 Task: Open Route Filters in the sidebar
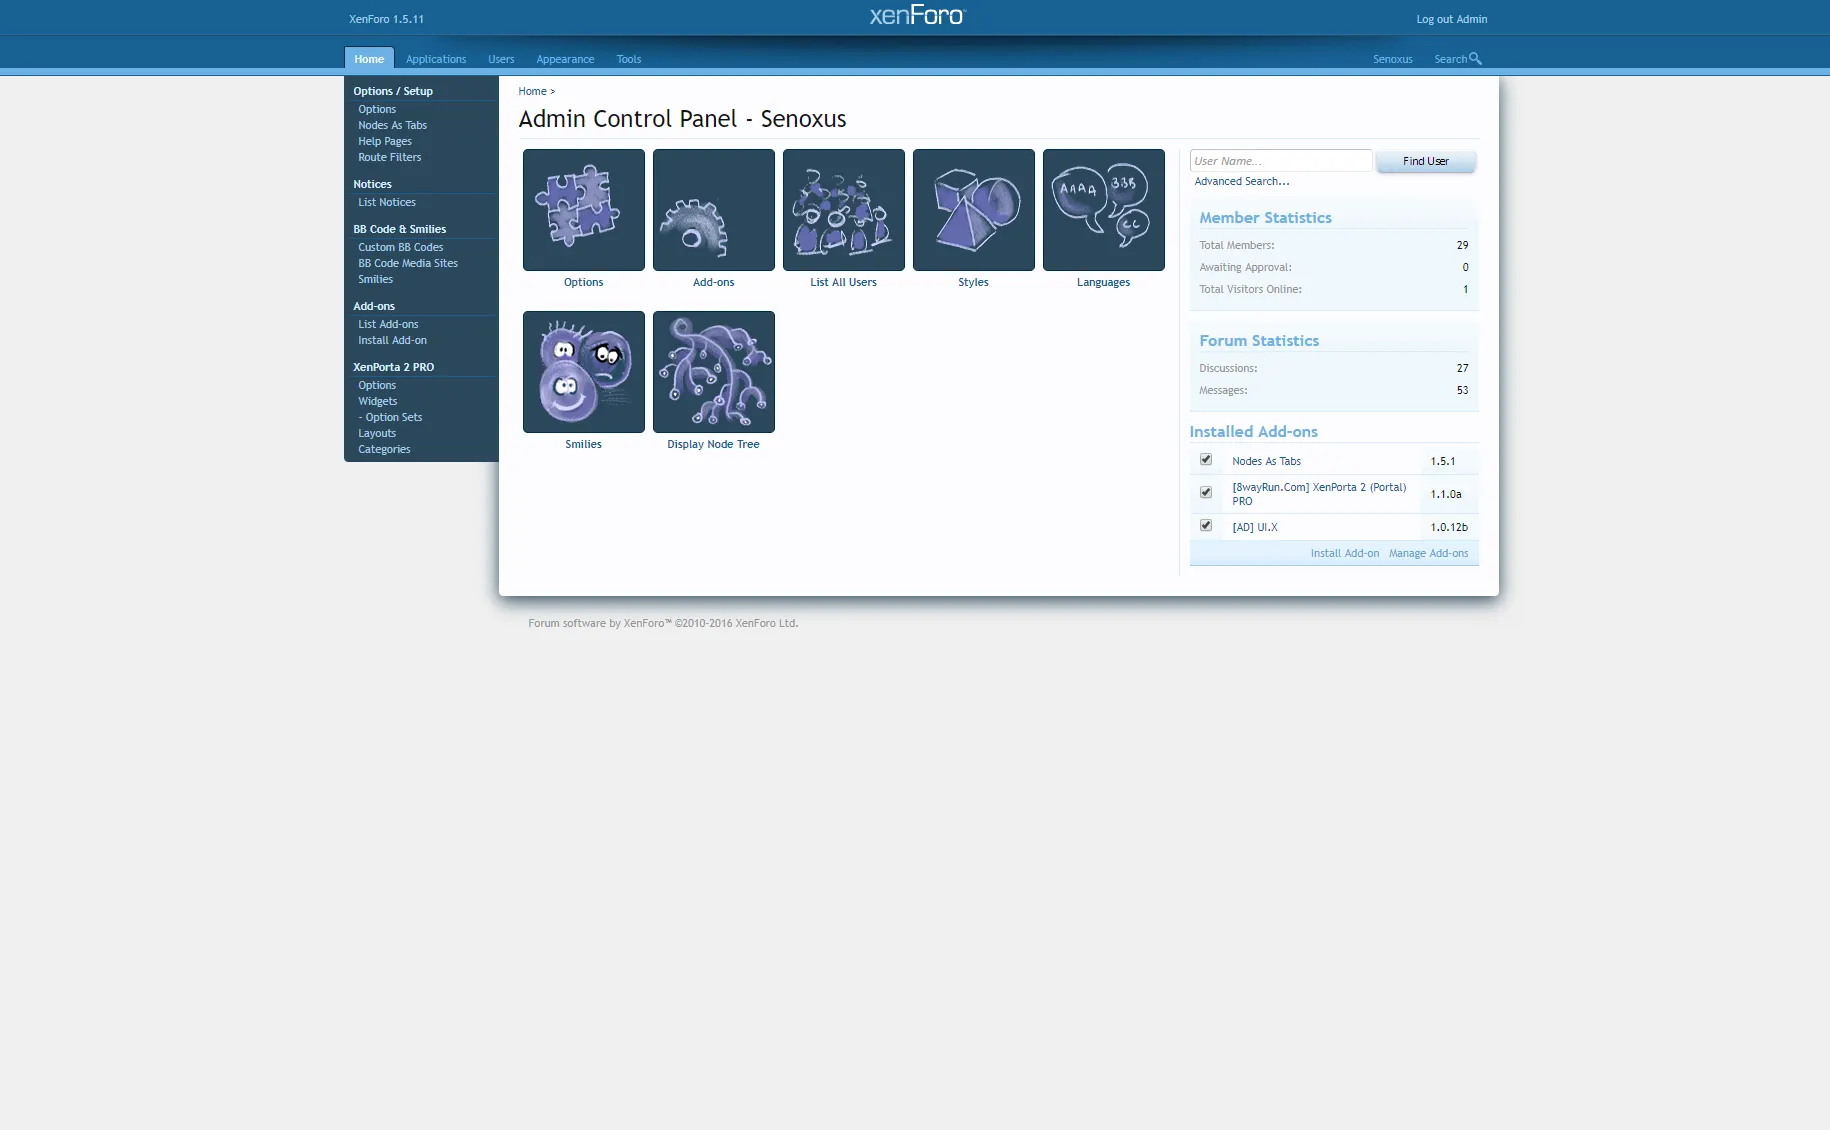390,158
